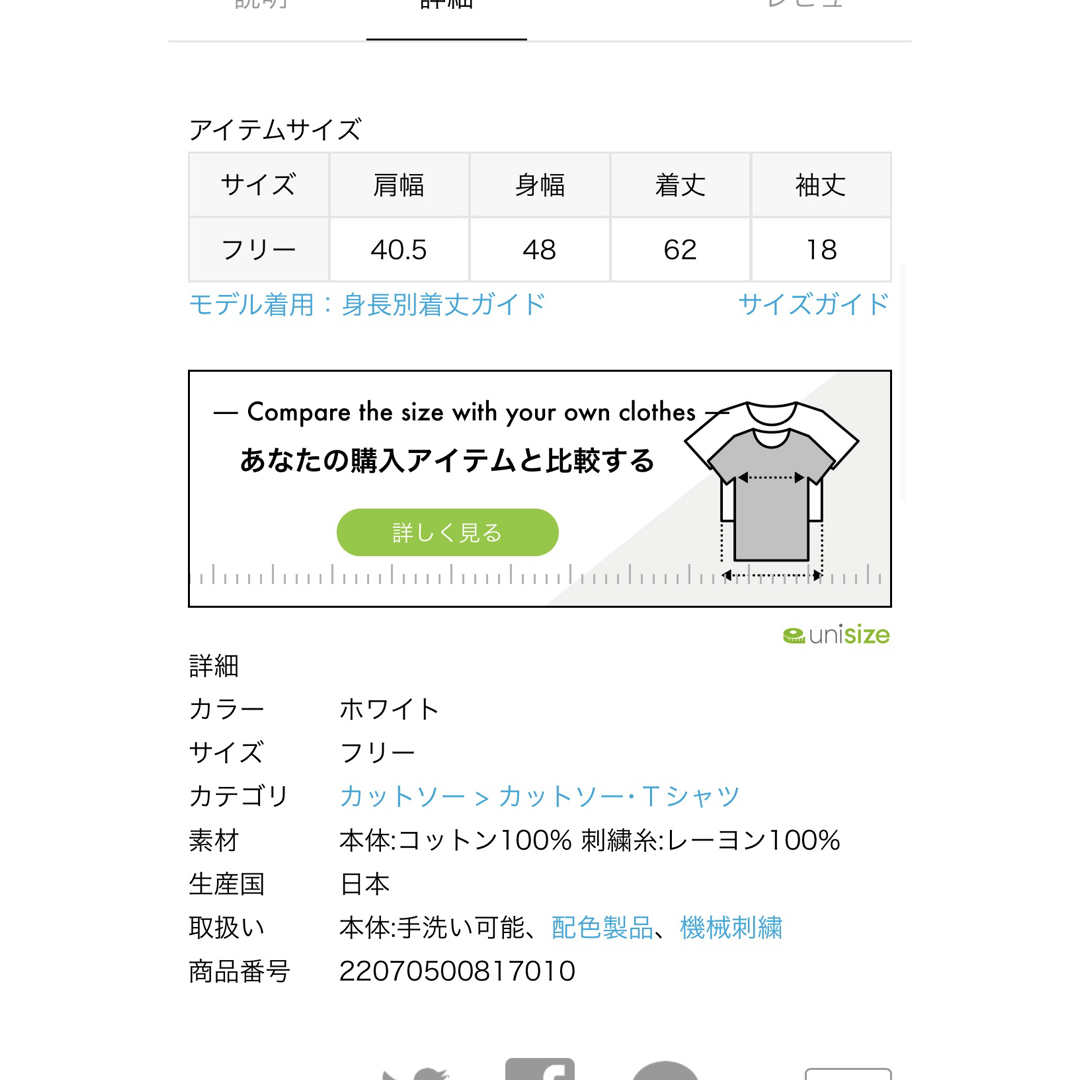Share on Twitter via bird icon
The height and width of the screenshot is (1080, 1080).
click(x=415, y=1074)
